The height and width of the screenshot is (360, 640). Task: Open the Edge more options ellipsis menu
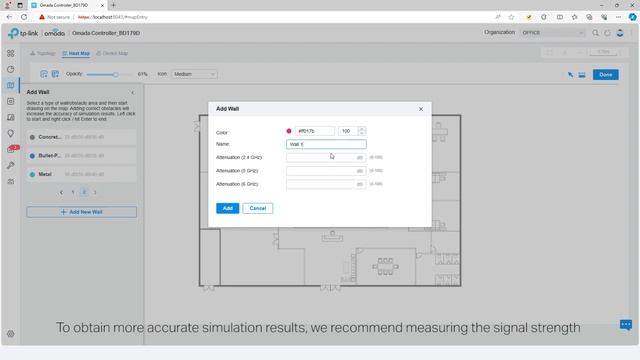tap(618, 17)
